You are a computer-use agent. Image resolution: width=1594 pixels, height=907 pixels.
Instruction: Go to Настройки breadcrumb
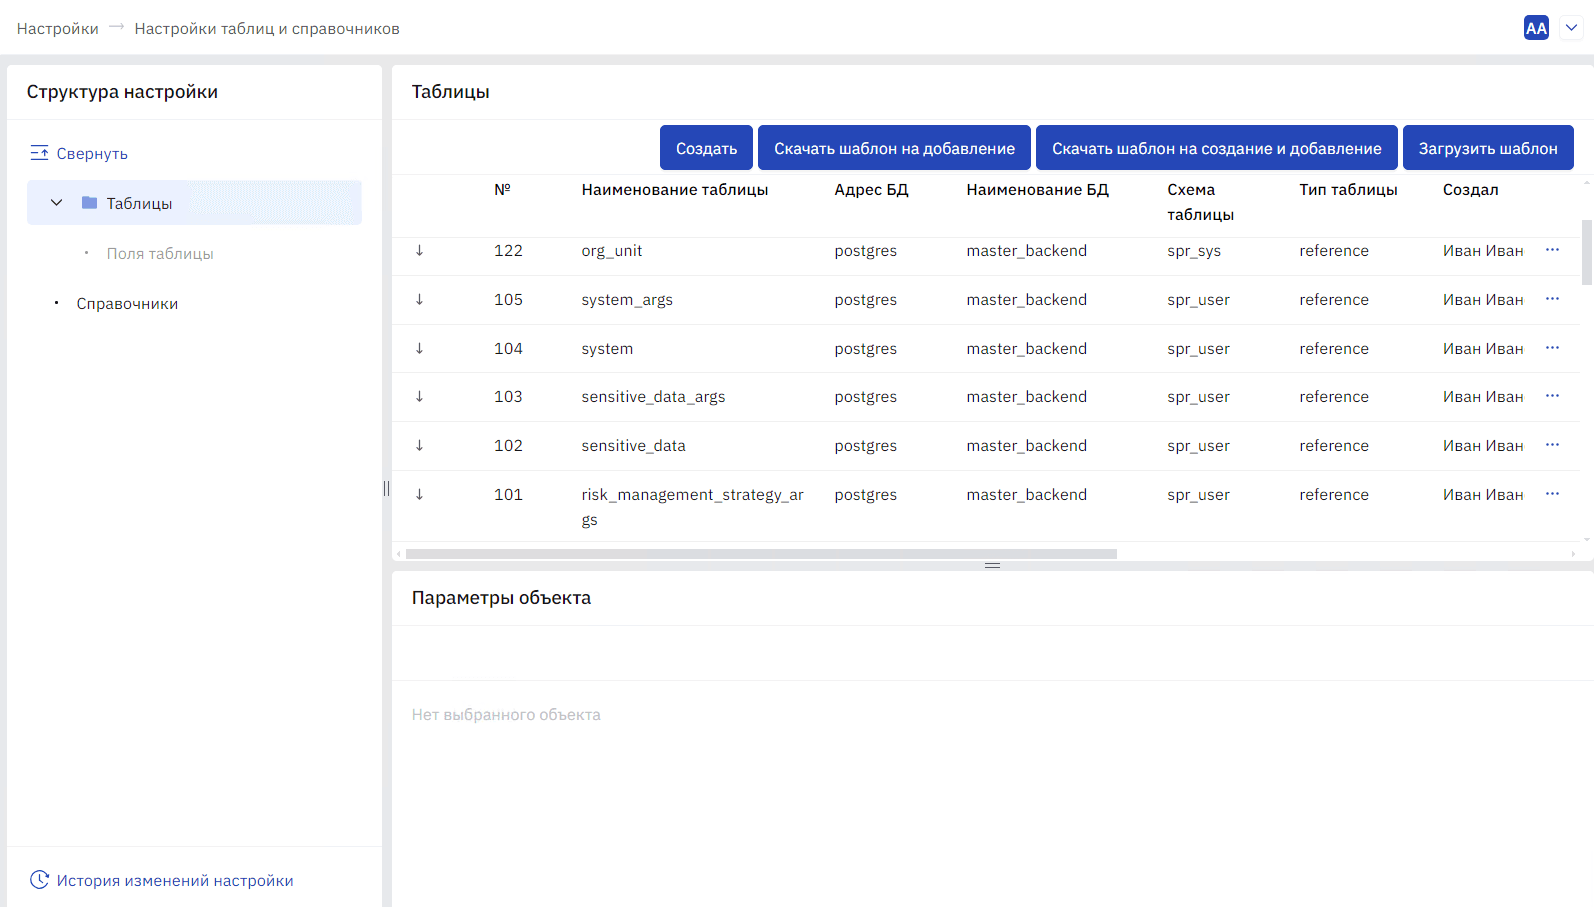[x=58, y=29]
